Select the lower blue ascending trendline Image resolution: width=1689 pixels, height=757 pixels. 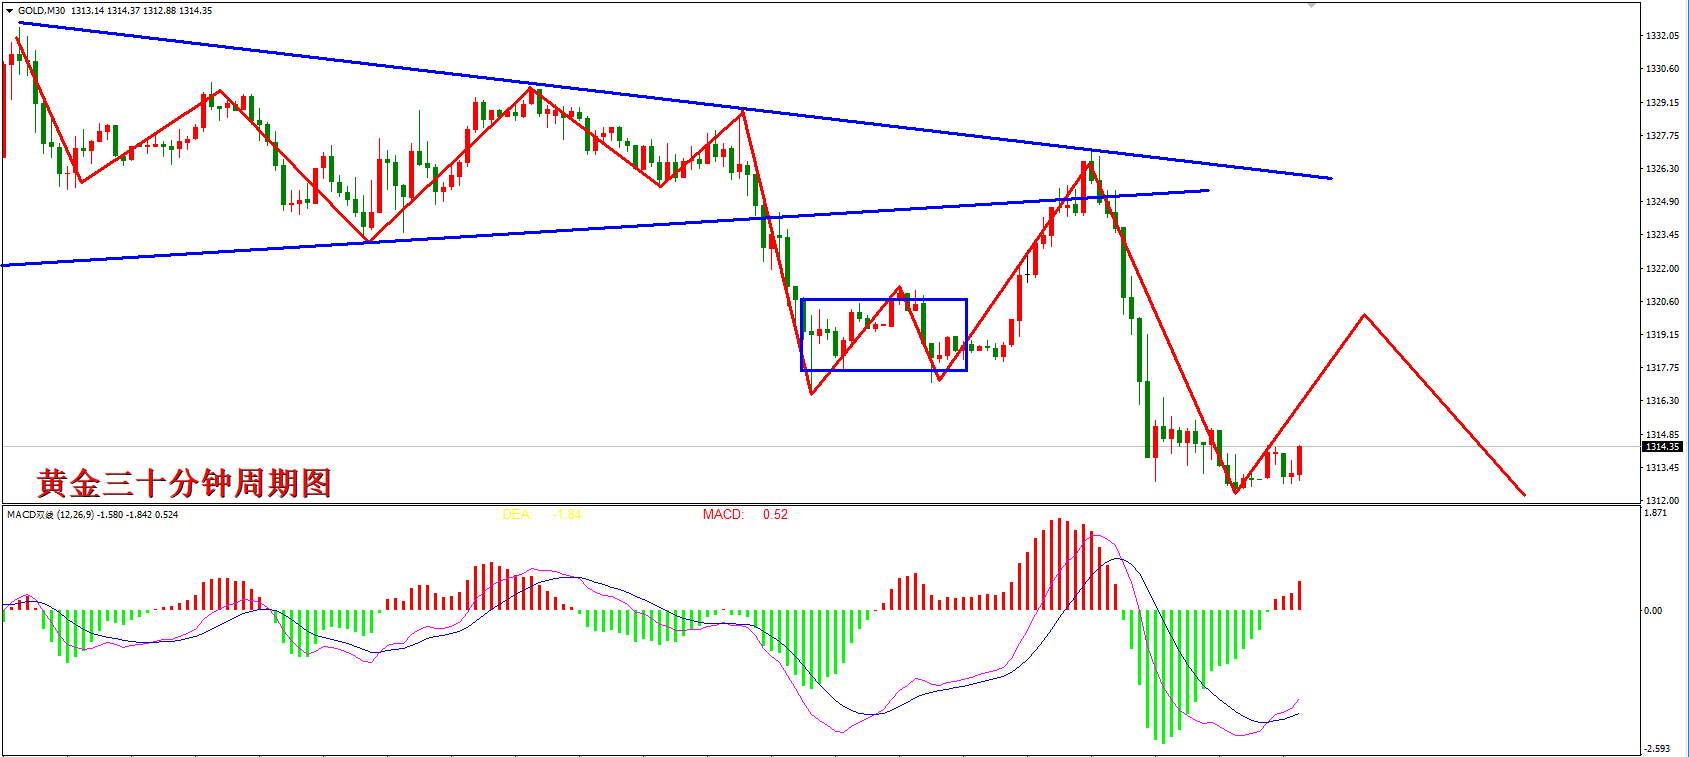point(605,228)
